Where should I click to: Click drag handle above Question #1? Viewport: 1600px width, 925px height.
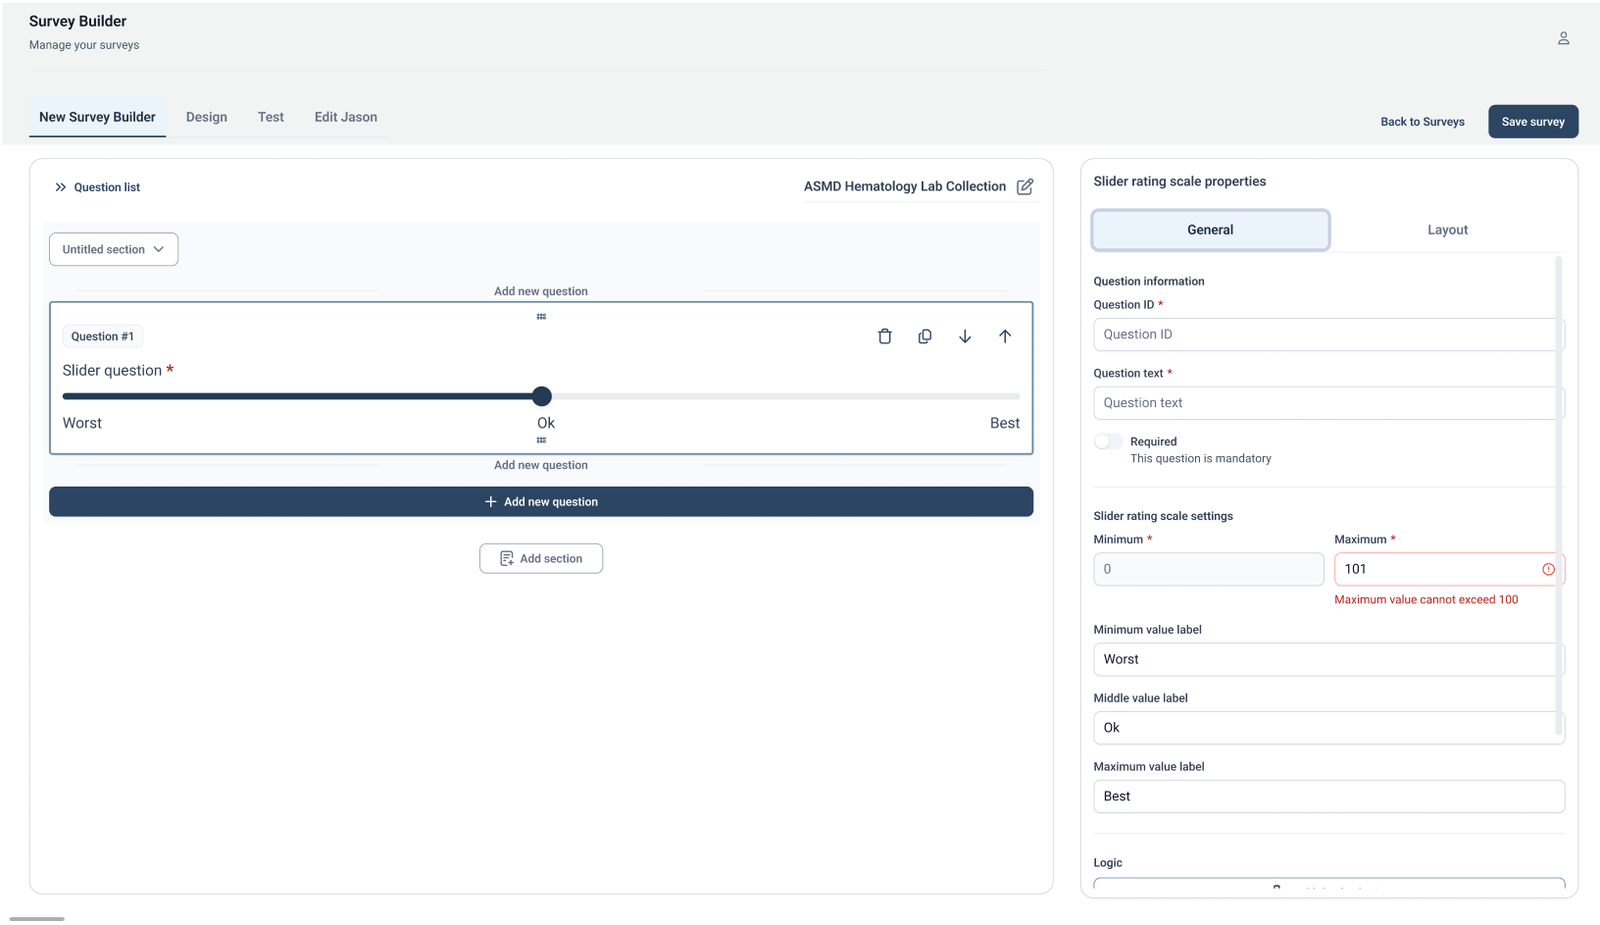(x=541, y=316)
